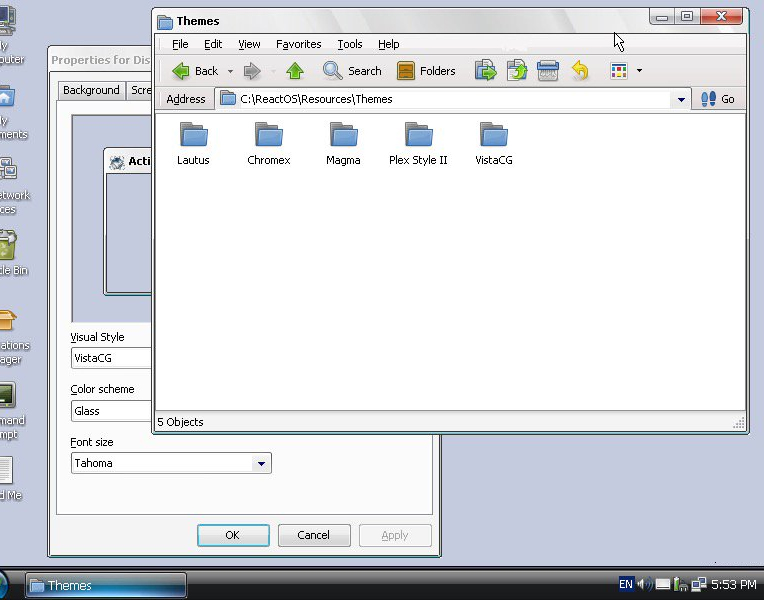Select the Recycle Bin desktop icon
The height and width of the screenshot is (600, 764).
(x=10, y=253)
